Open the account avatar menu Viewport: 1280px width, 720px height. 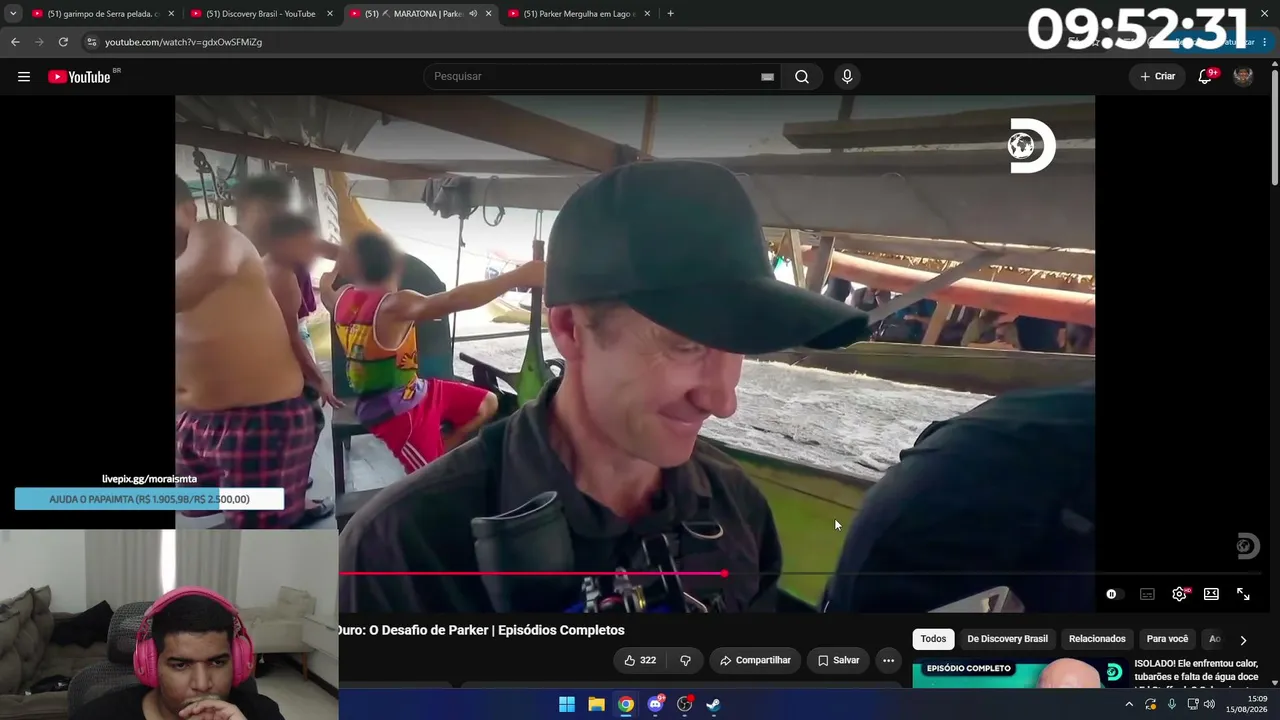pyautogui.click(x=1243, y=77)
